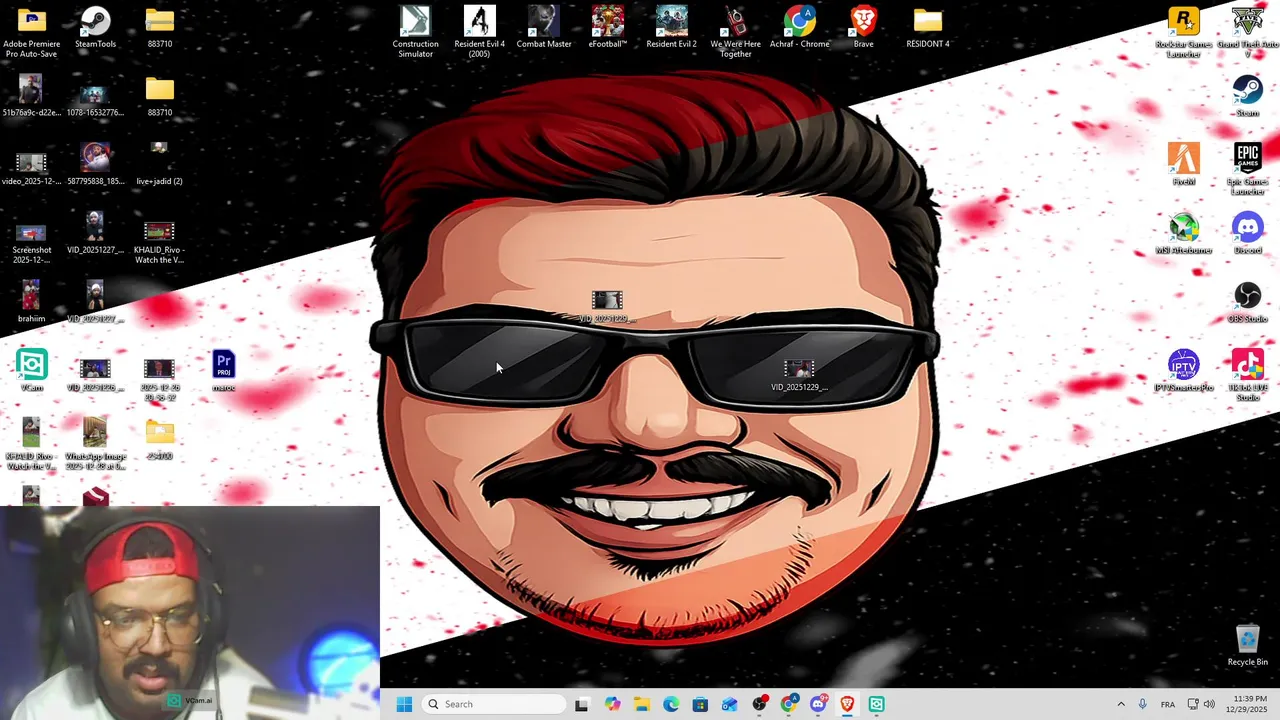Select the 2025-12-26 20-56-32 video file
This screenshot has width=1280, height=720.
(159, 379)
